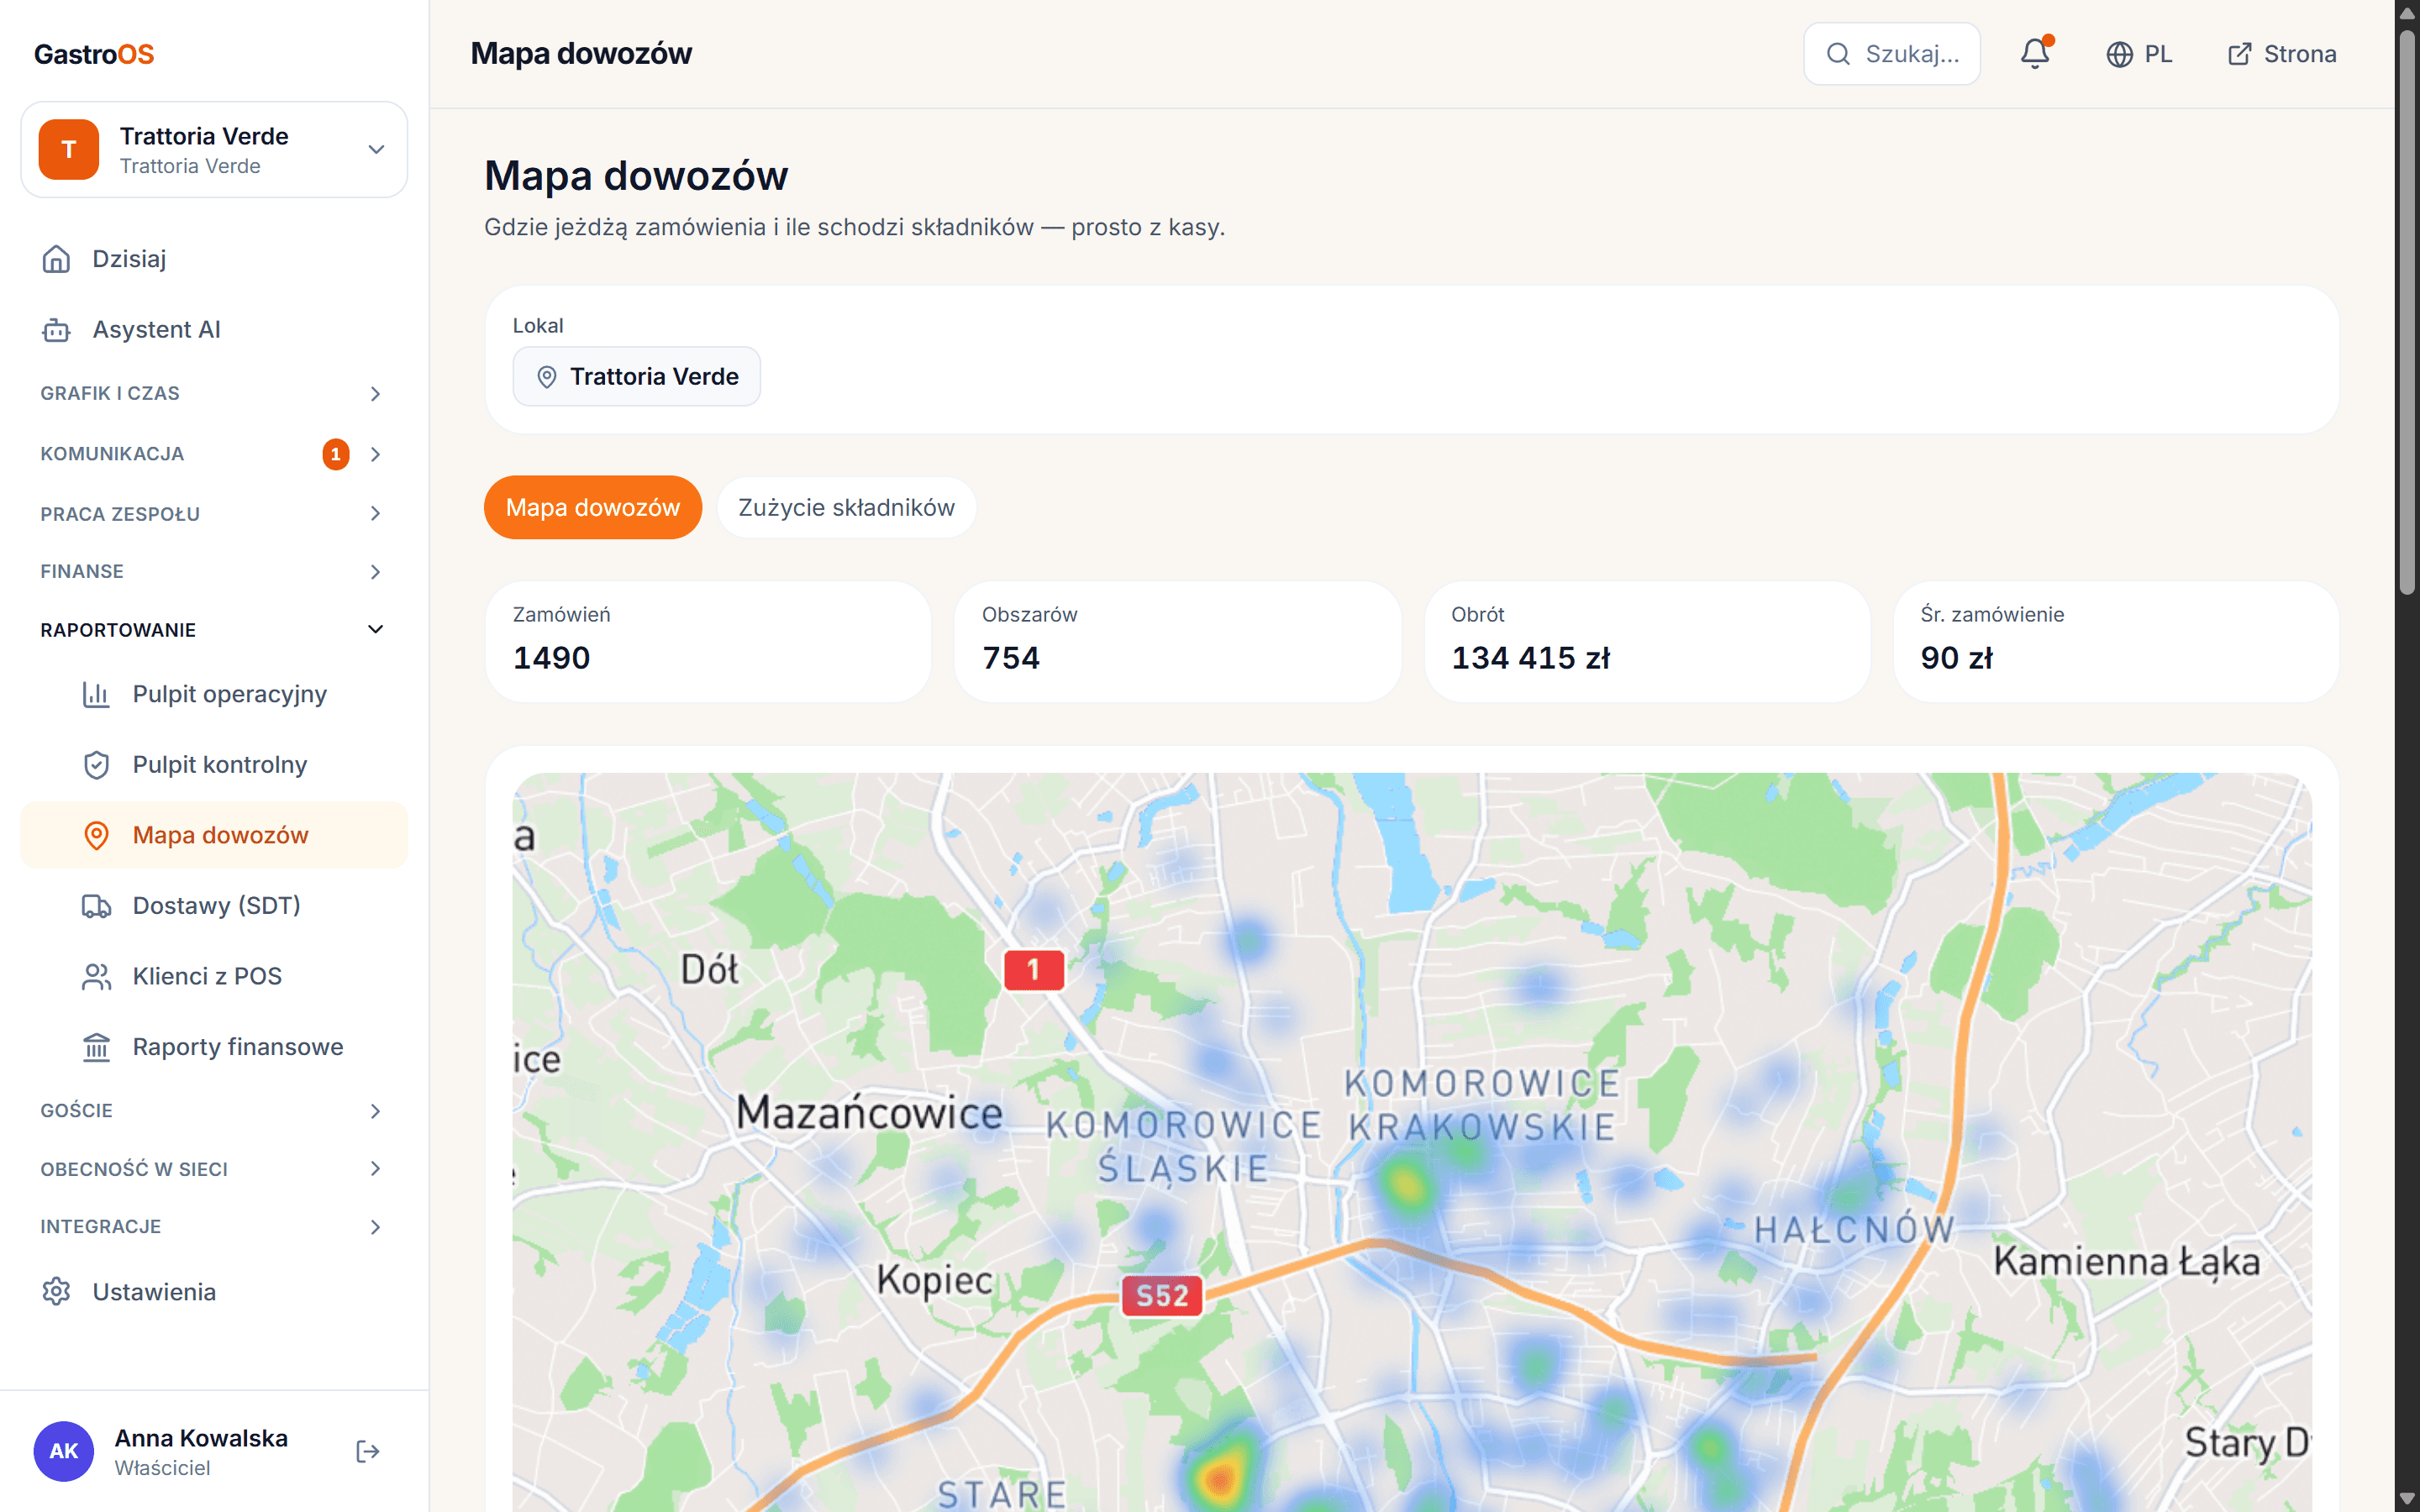
Task: Click in the Szukaj search field
Action: coord(1892,54)
